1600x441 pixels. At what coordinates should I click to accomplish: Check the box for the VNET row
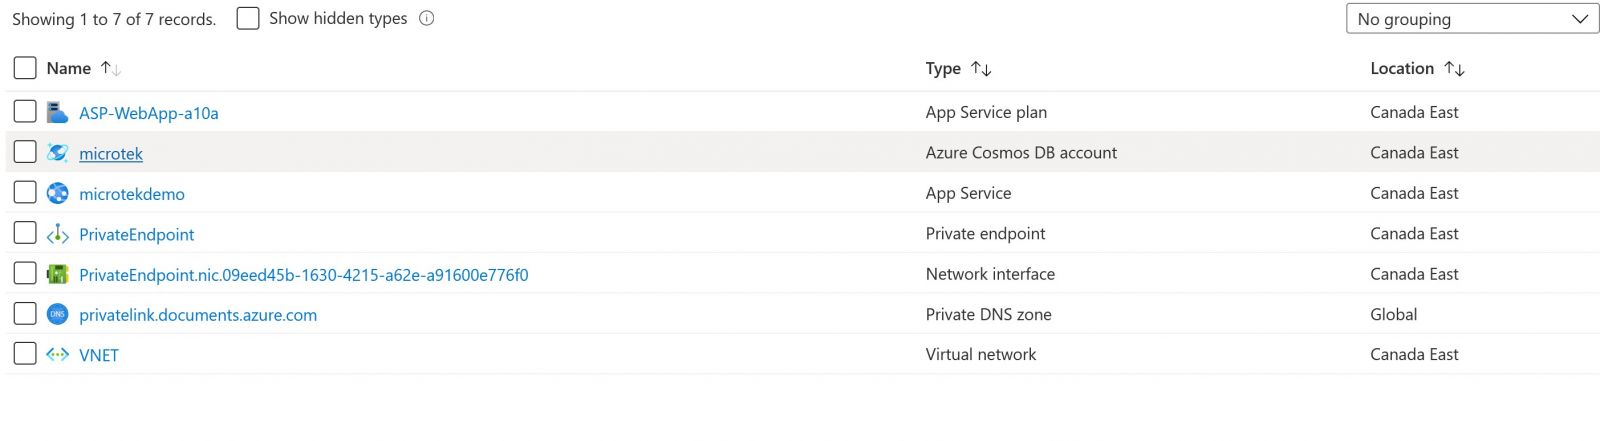pos(25,353)
